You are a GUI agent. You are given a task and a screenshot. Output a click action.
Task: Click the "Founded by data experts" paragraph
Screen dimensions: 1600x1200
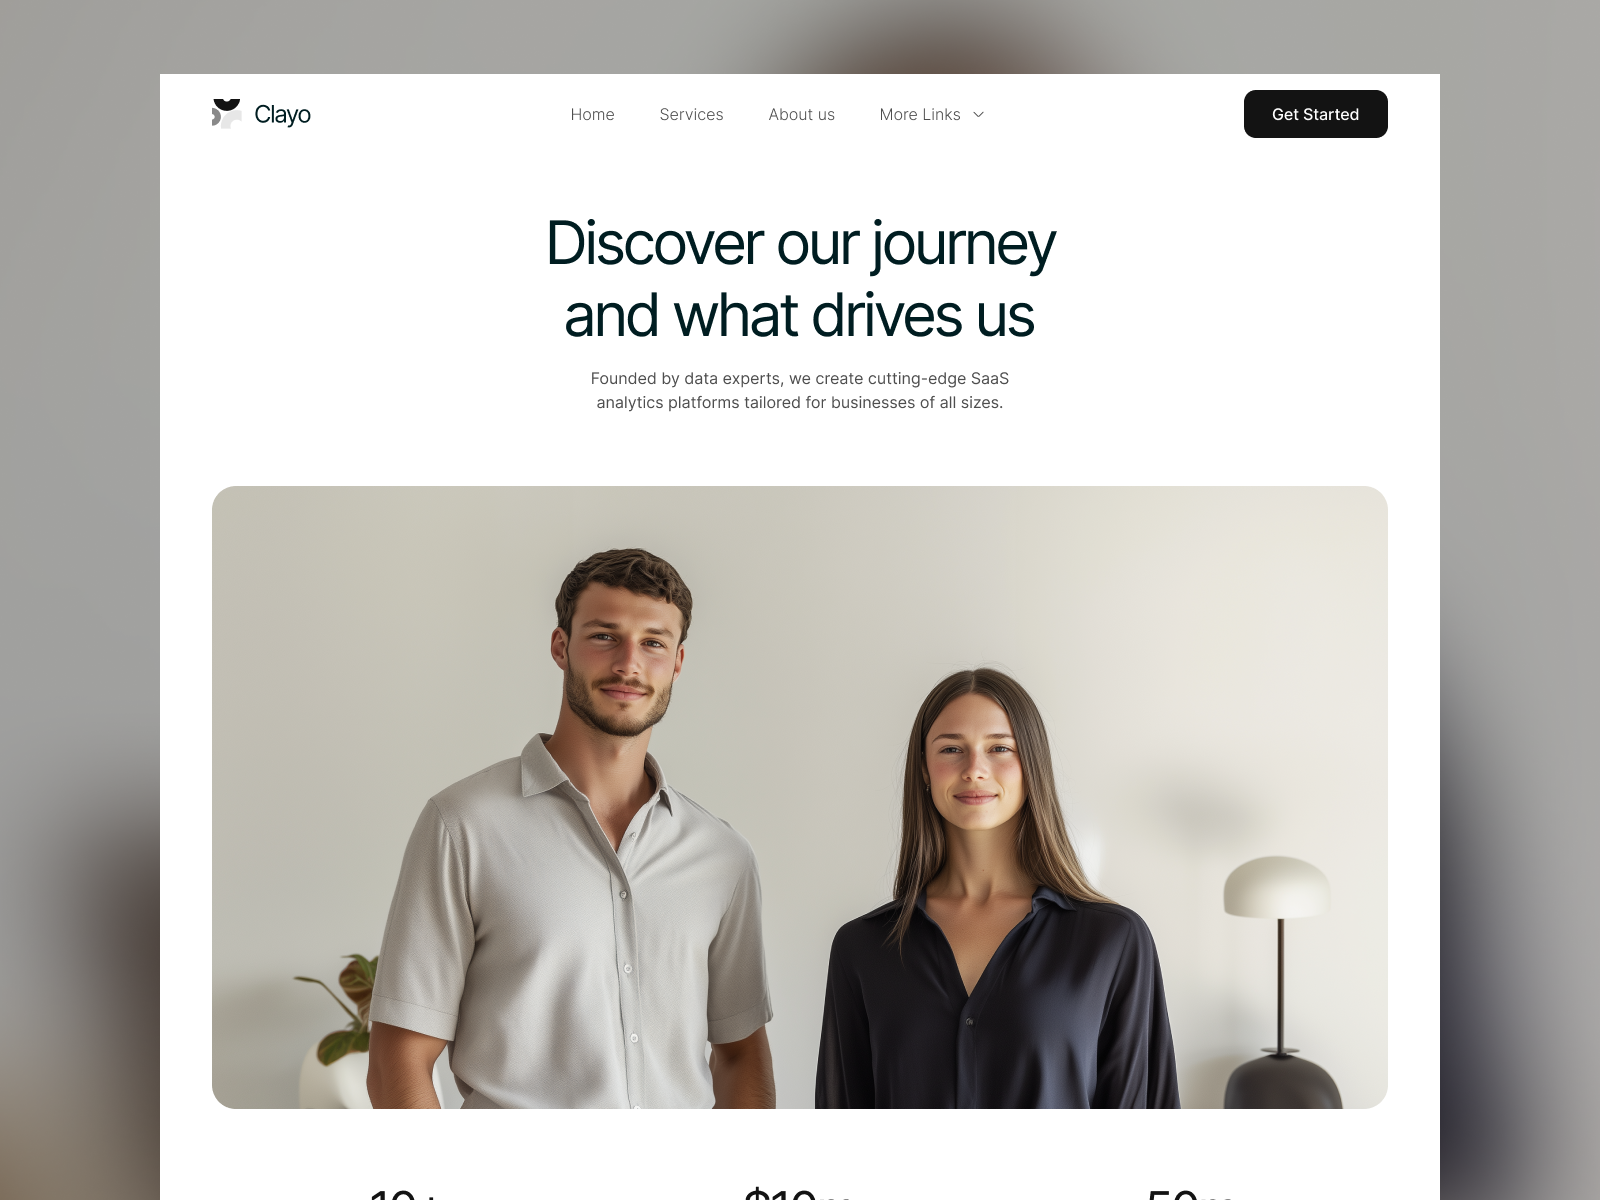(x=800, y=390)
